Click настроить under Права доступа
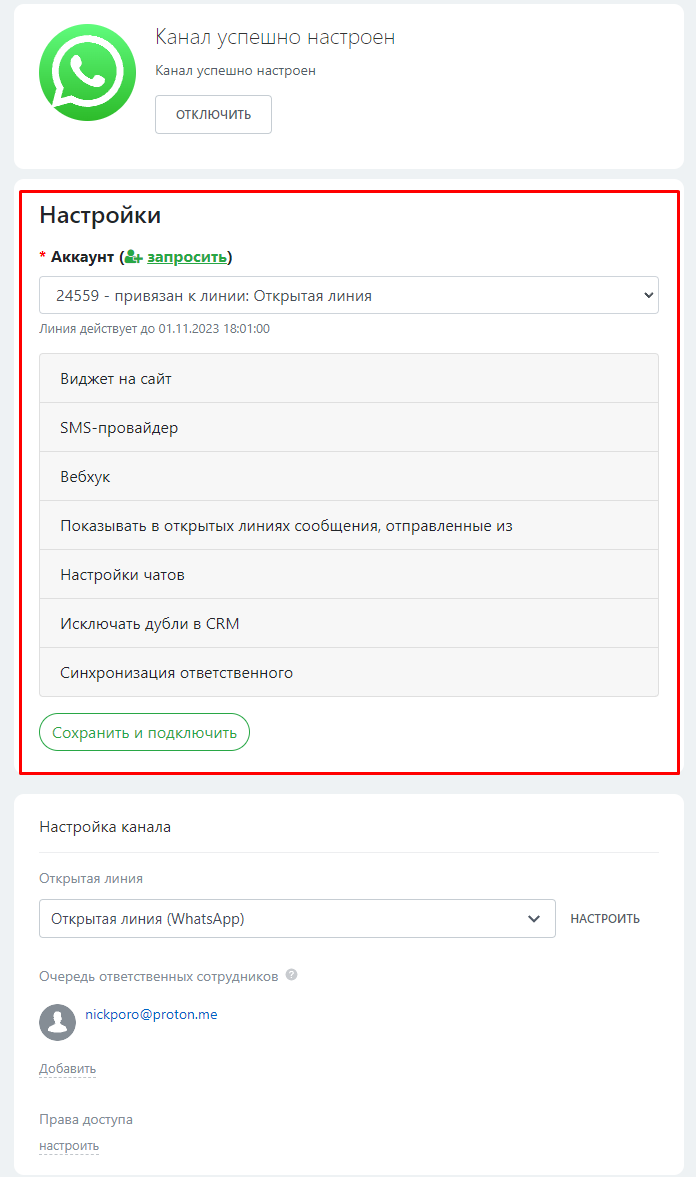Image resolution: width=696 pixels, height=1177 pixels. 69,1146
